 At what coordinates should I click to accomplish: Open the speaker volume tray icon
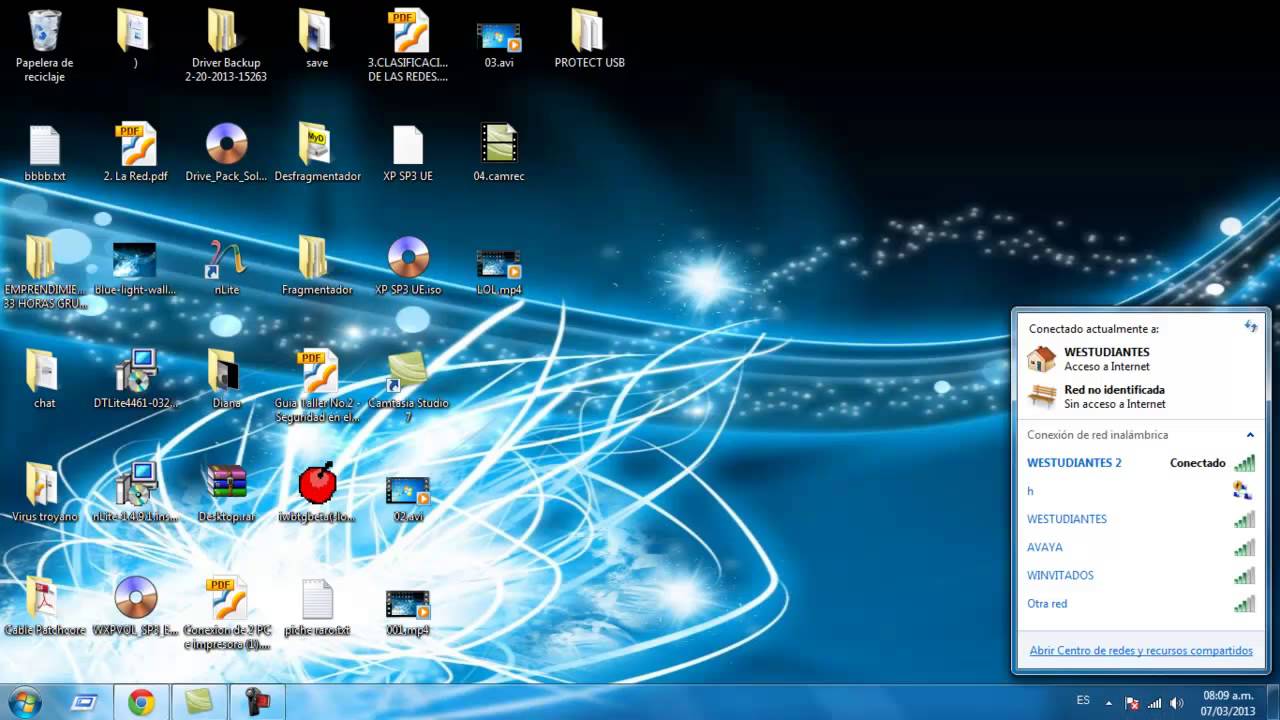pyautogui.click(x=1177, y=702)
